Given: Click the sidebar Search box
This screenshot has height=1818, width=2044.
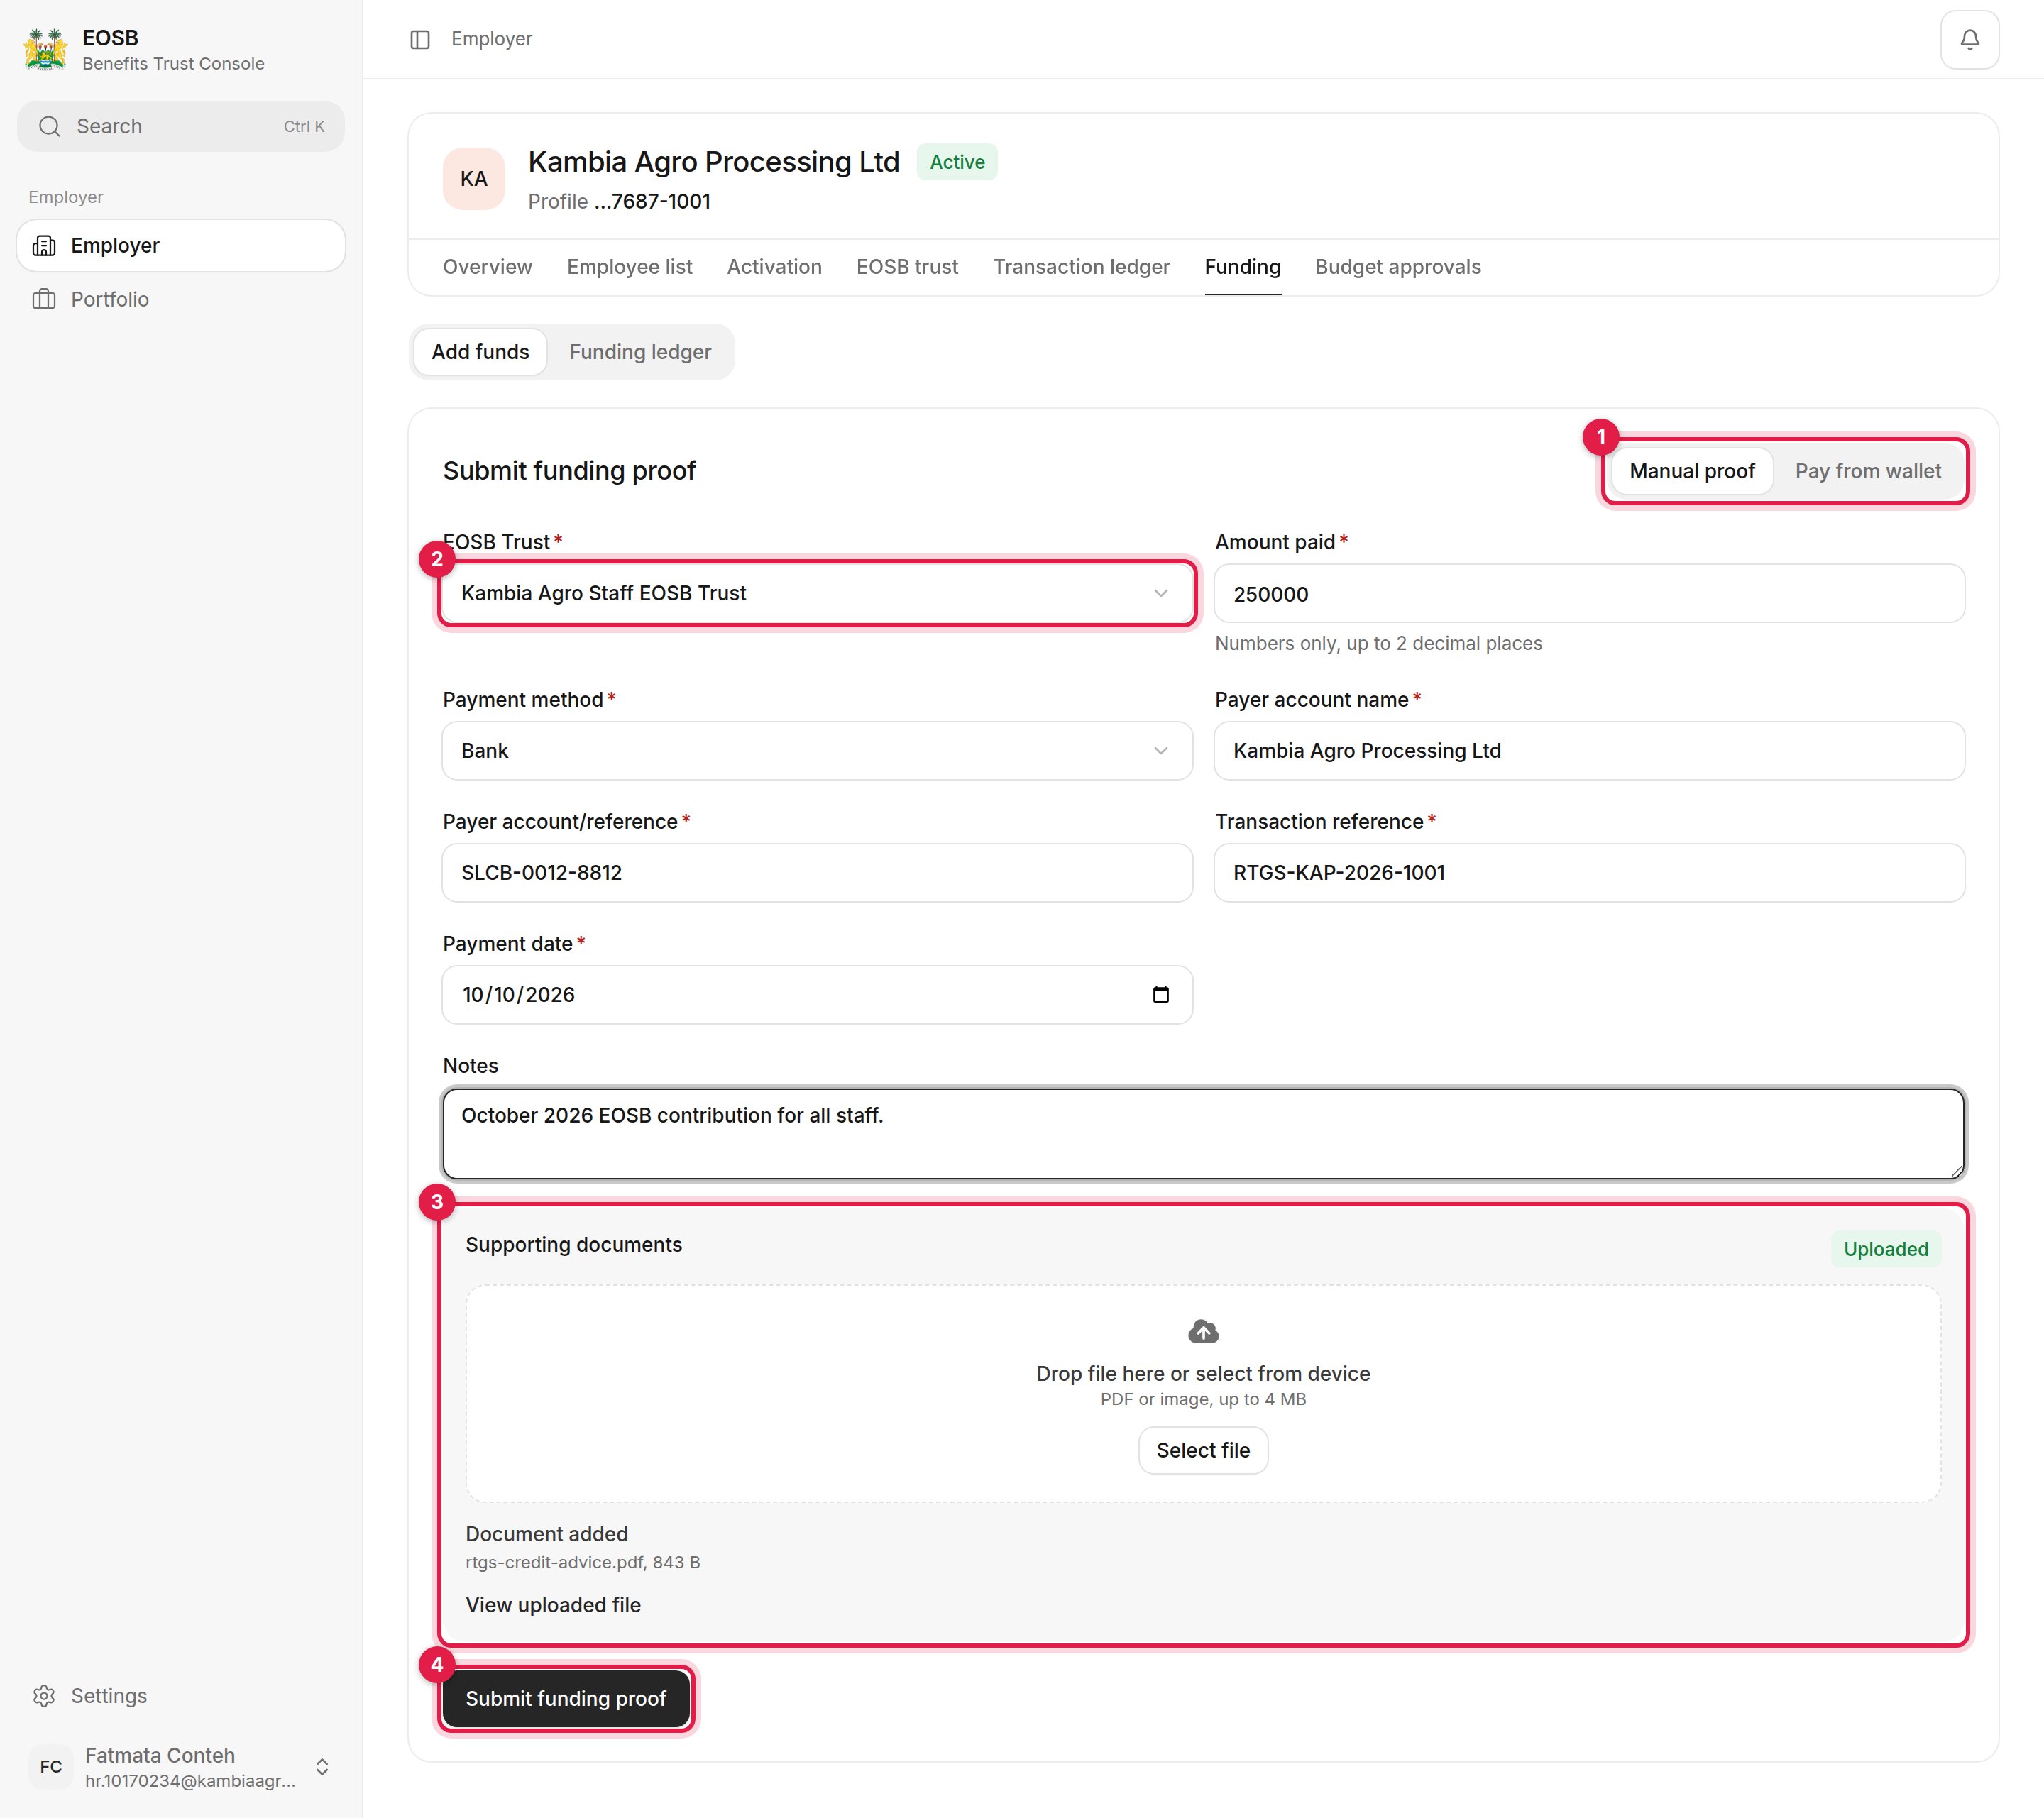Looking at the screenshot, I should (x=181, y=126).
